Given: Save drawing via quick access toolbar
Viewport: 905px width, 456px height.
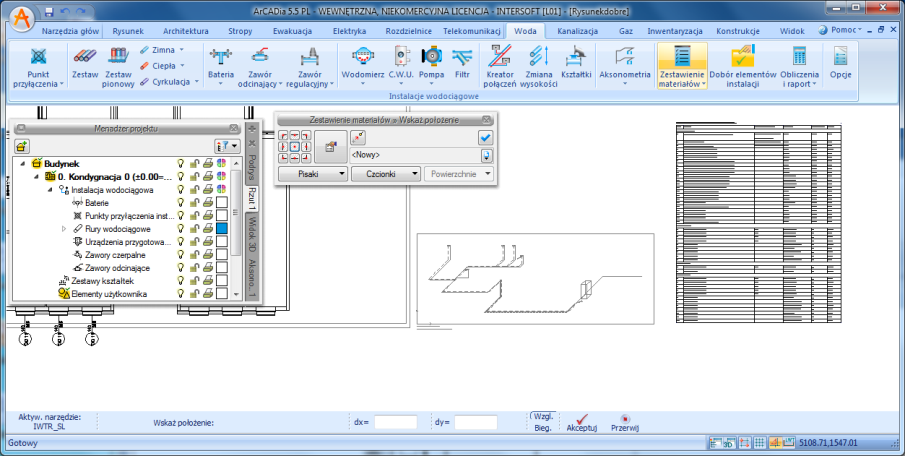Looking at the screenshot, I should point(49,12).
